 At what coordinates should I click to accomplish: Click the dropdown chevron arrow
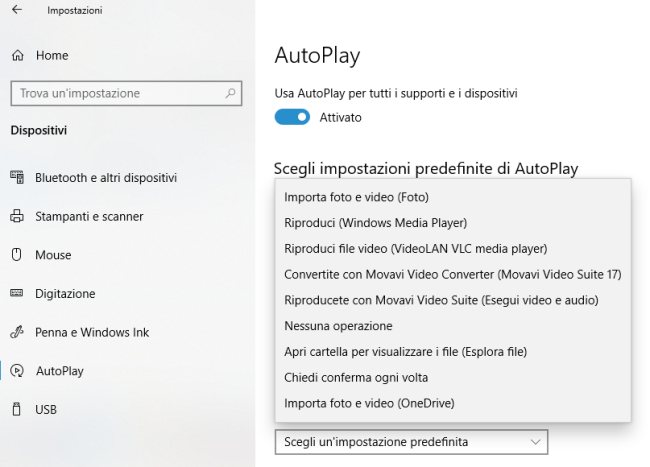[535, 442]
